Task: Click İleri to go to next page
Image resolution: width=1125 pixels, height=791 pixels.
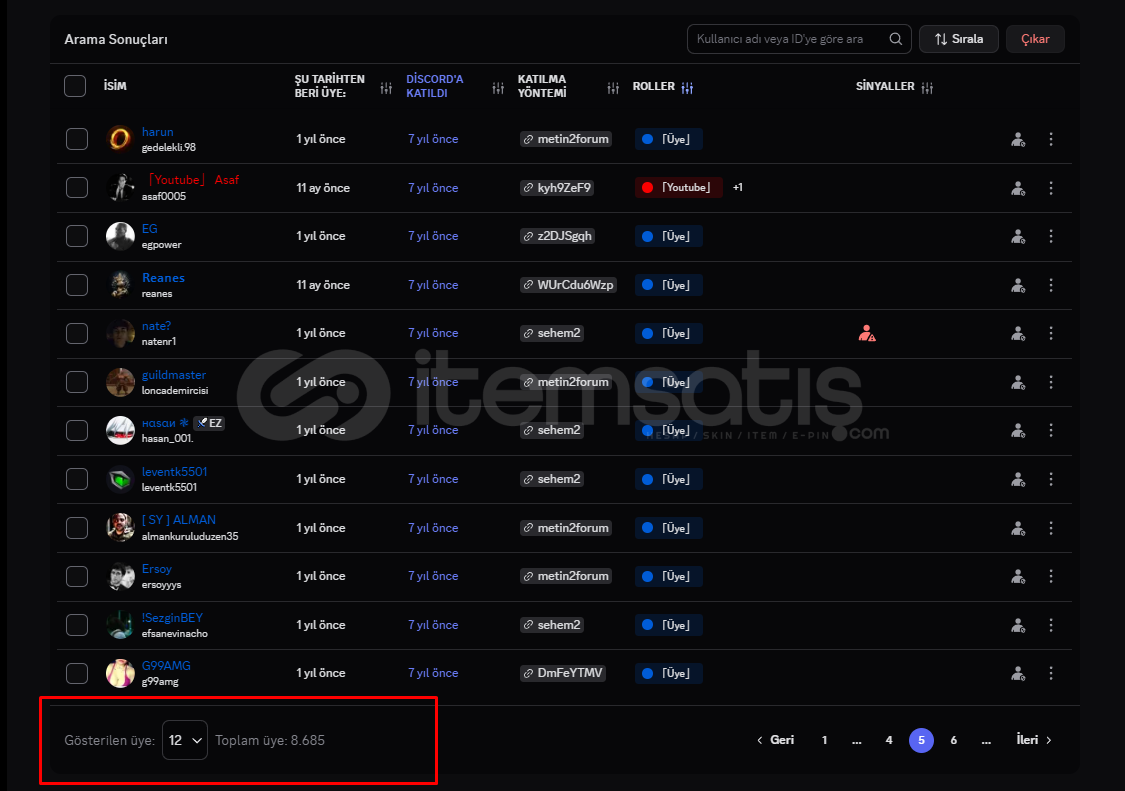Action: point(1034,740)
